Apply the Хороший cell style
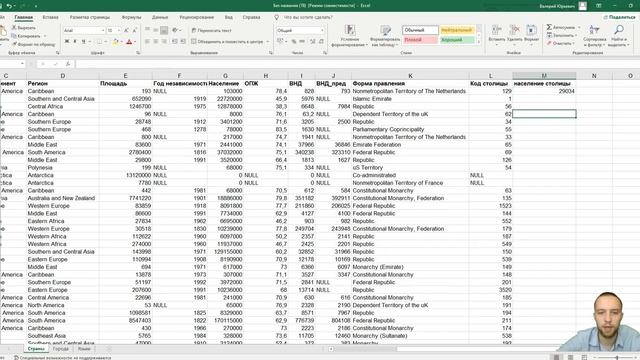Screen dimensions: 640x360 (x=457, y=40)
